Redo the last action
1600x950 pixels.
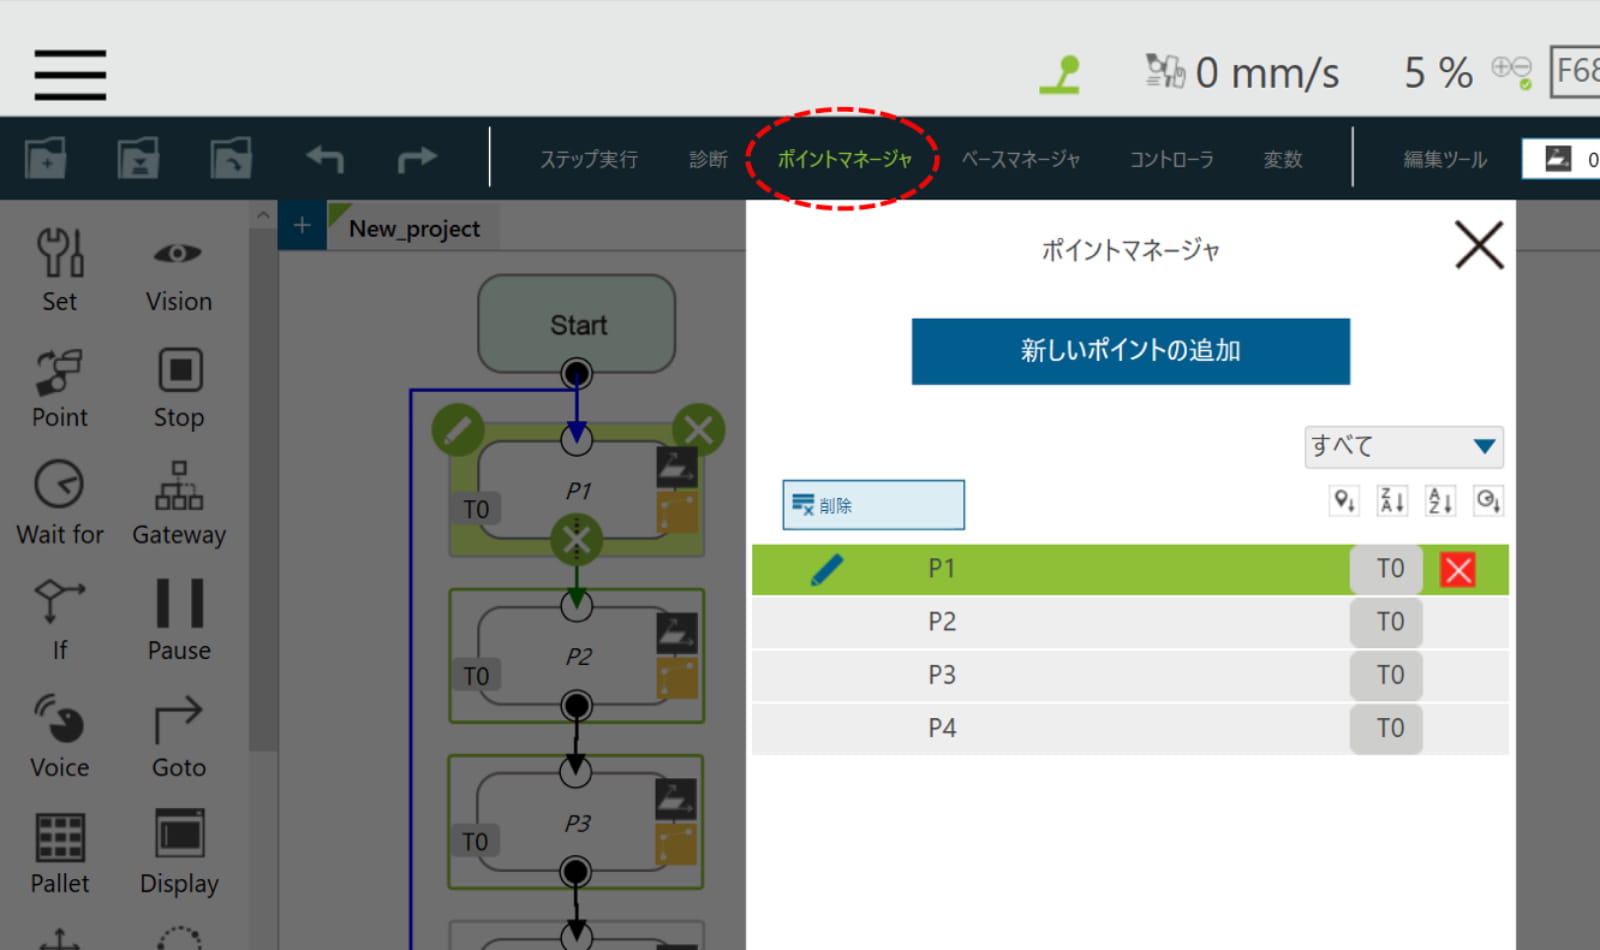tap(417, 158)
